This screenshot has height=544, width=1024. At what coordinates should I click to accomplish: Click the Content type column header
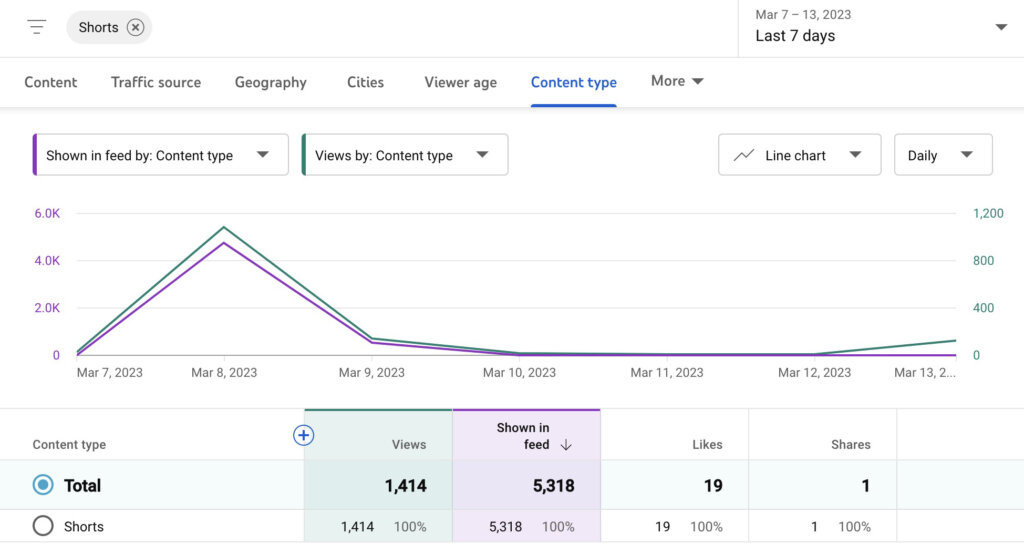[69, 445]
